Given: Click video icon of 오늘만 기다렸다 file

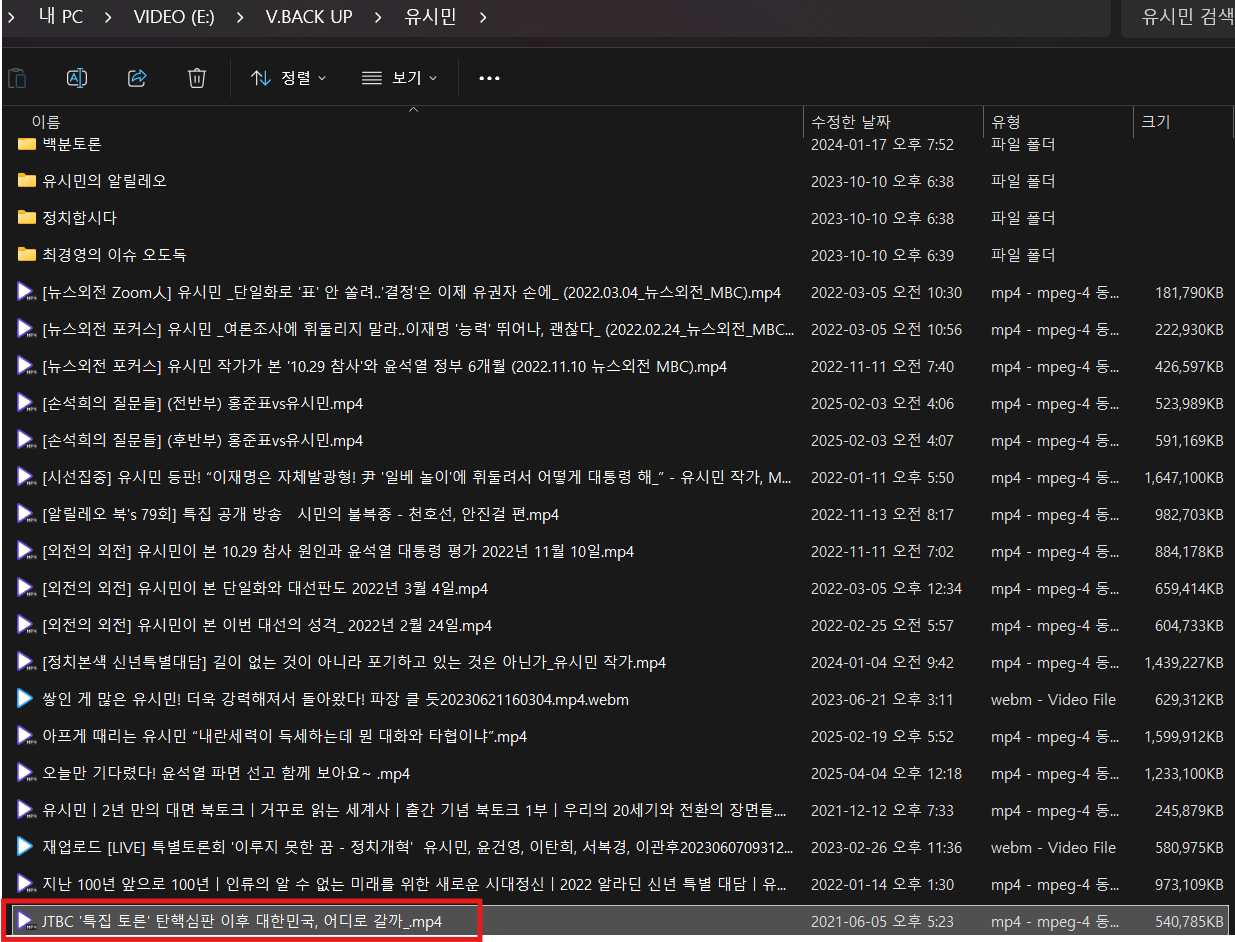Looking at the screenshot, I should point(27,773).
